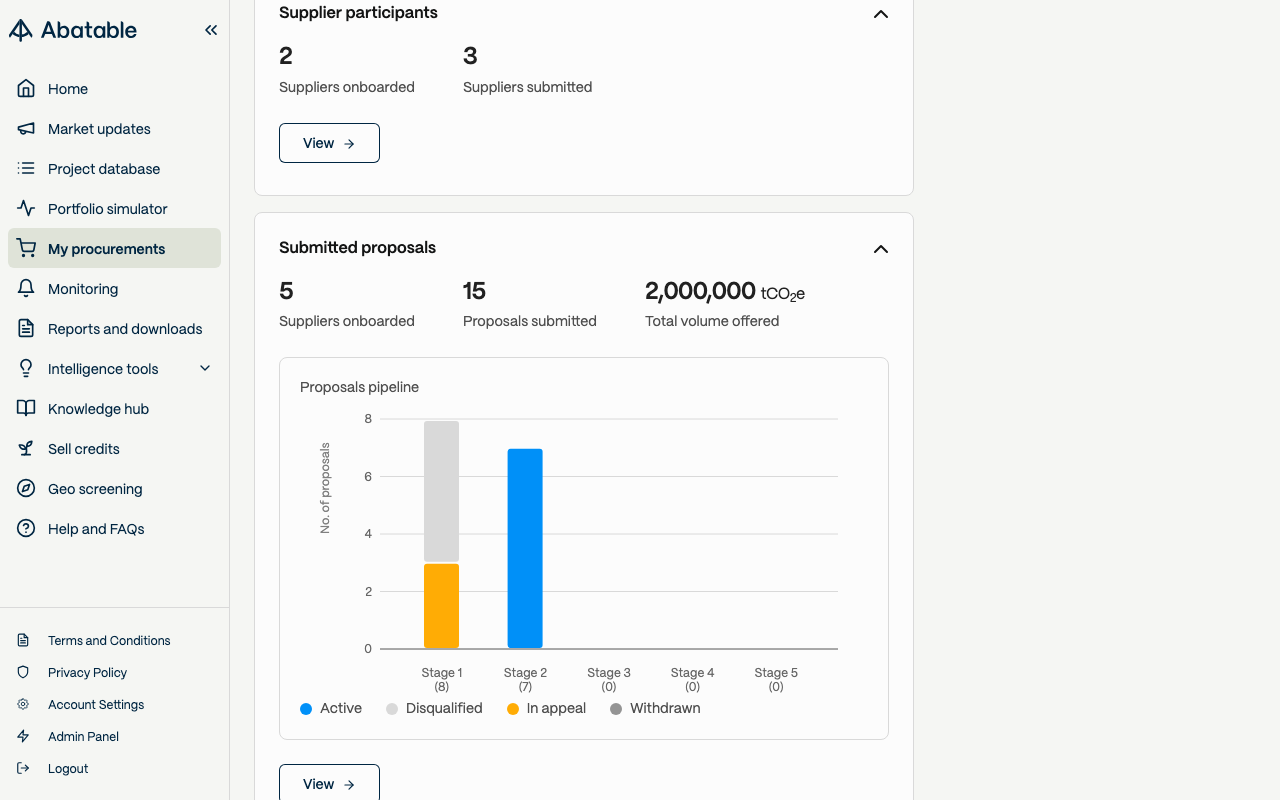Click the blue Stage 2 bar
The height and width of the screenshot is (800, 1280).
[x=525, y=548]
